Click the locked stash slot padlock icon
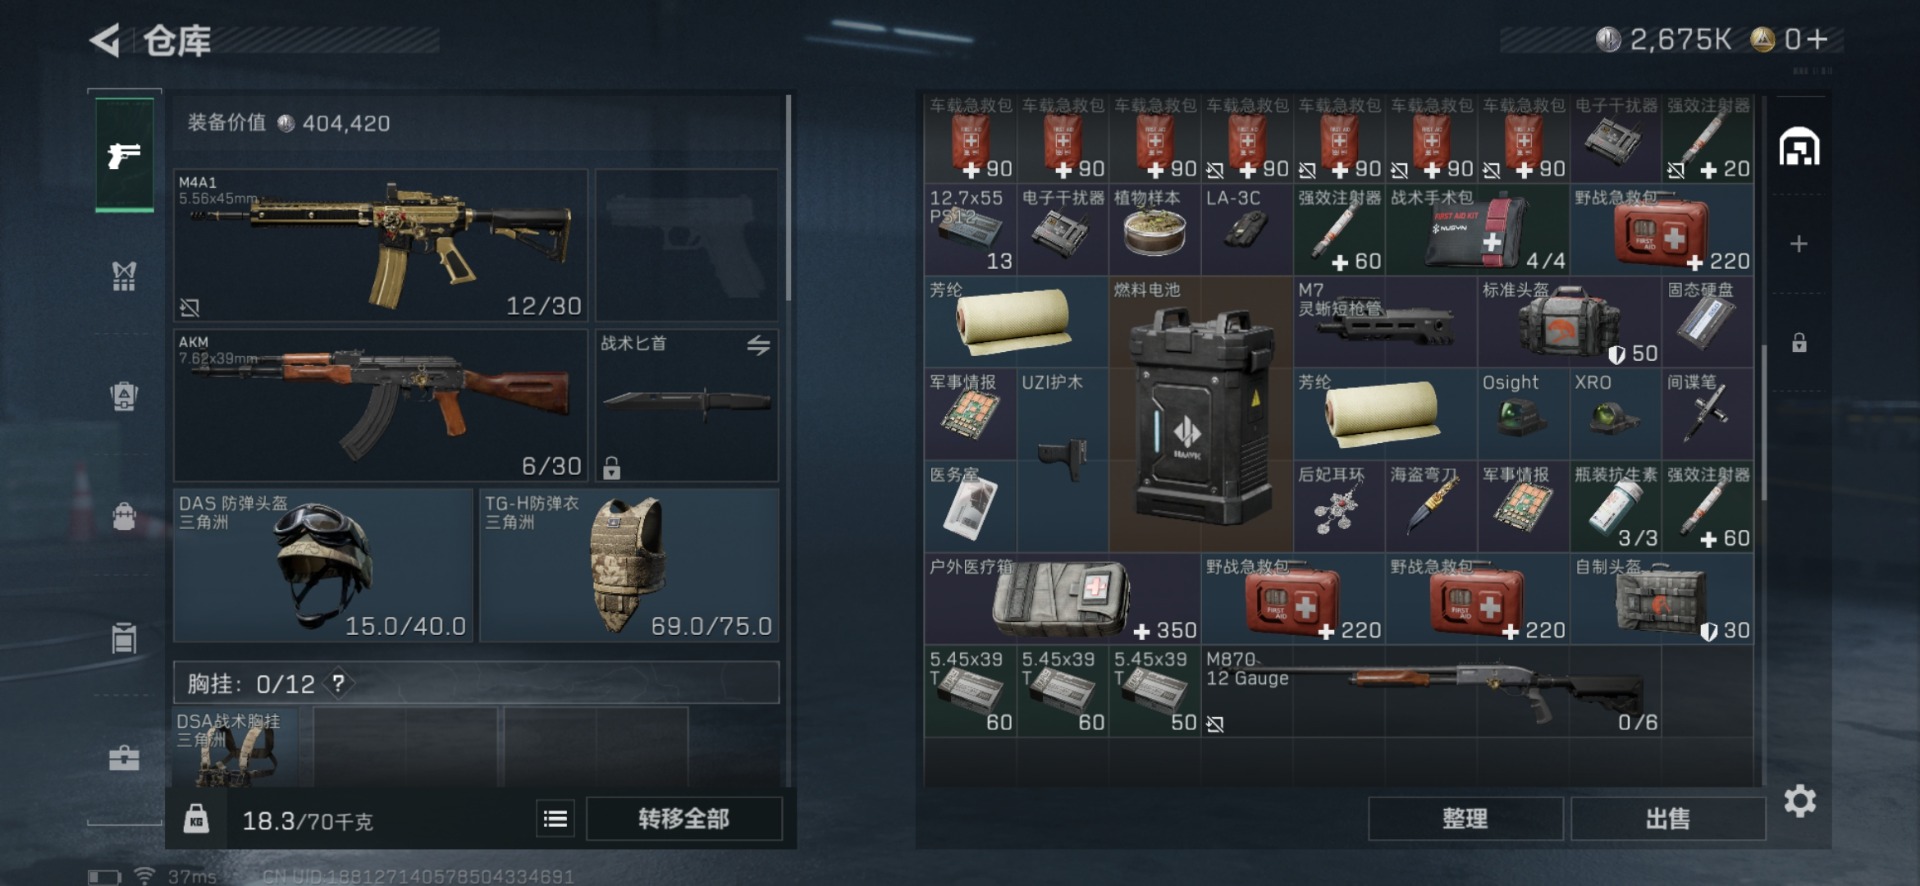 coord(1799,342)
